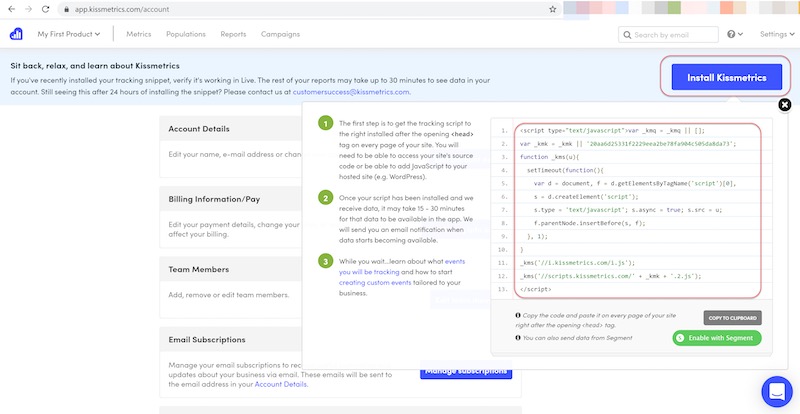Click the site padlock icon in address bar
The image size is (800, 414).
pos(66,10)
